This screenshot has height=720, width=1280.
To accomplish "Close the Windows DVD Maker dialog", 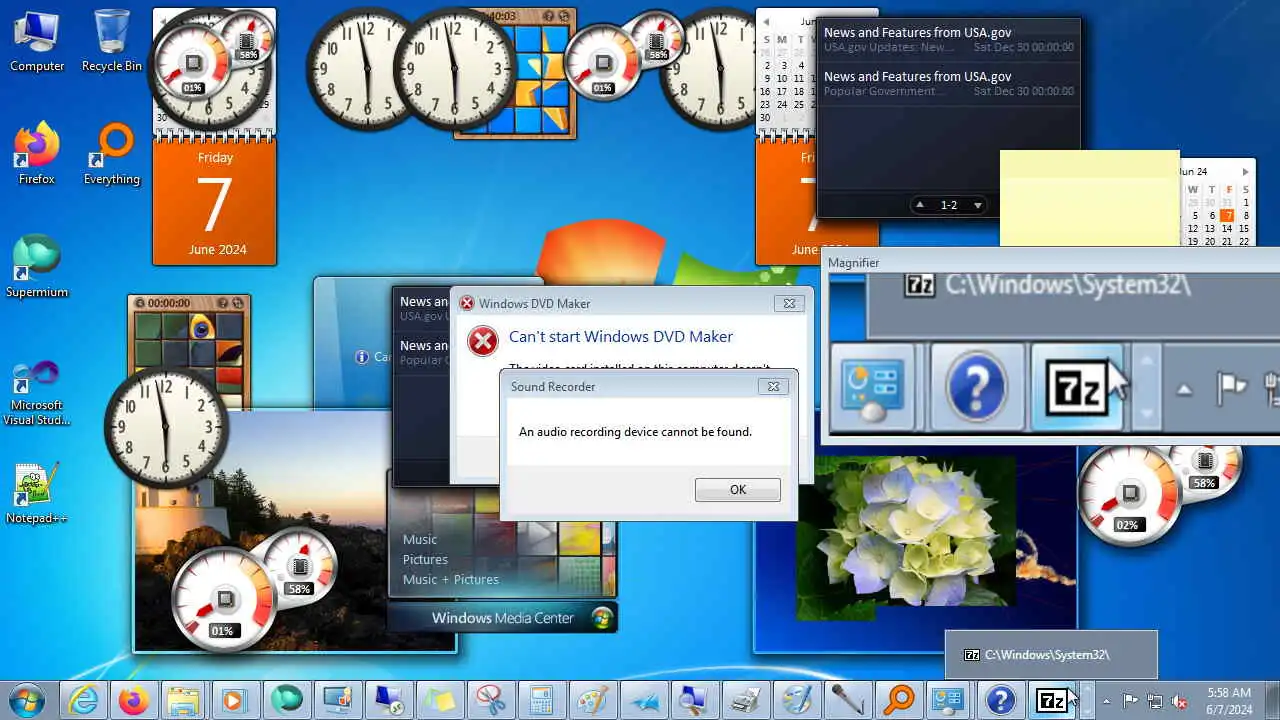I will (x=789, y=303).
